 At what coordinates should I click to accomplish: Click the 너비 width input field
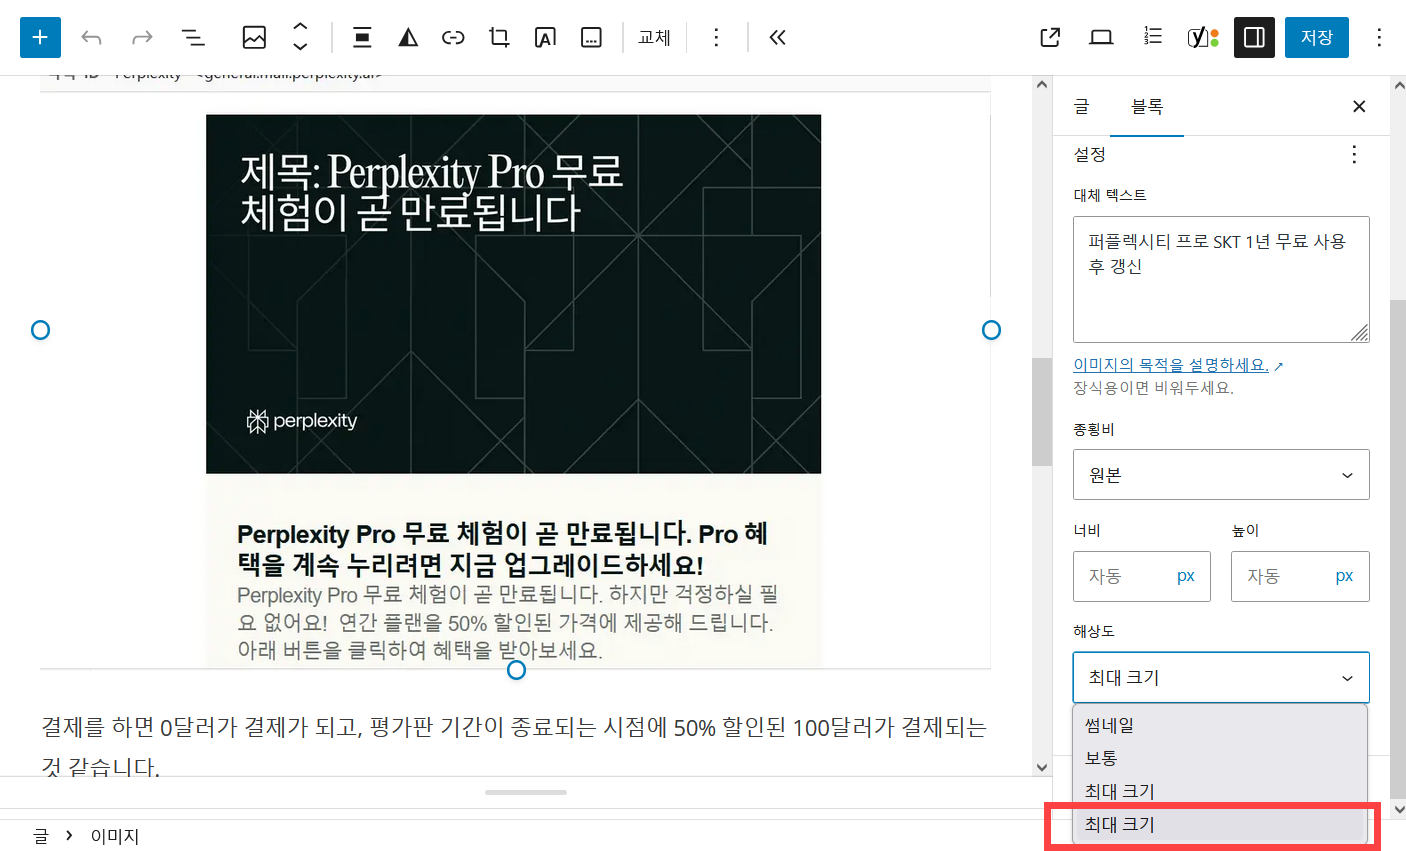click(x=1120, y=576)
